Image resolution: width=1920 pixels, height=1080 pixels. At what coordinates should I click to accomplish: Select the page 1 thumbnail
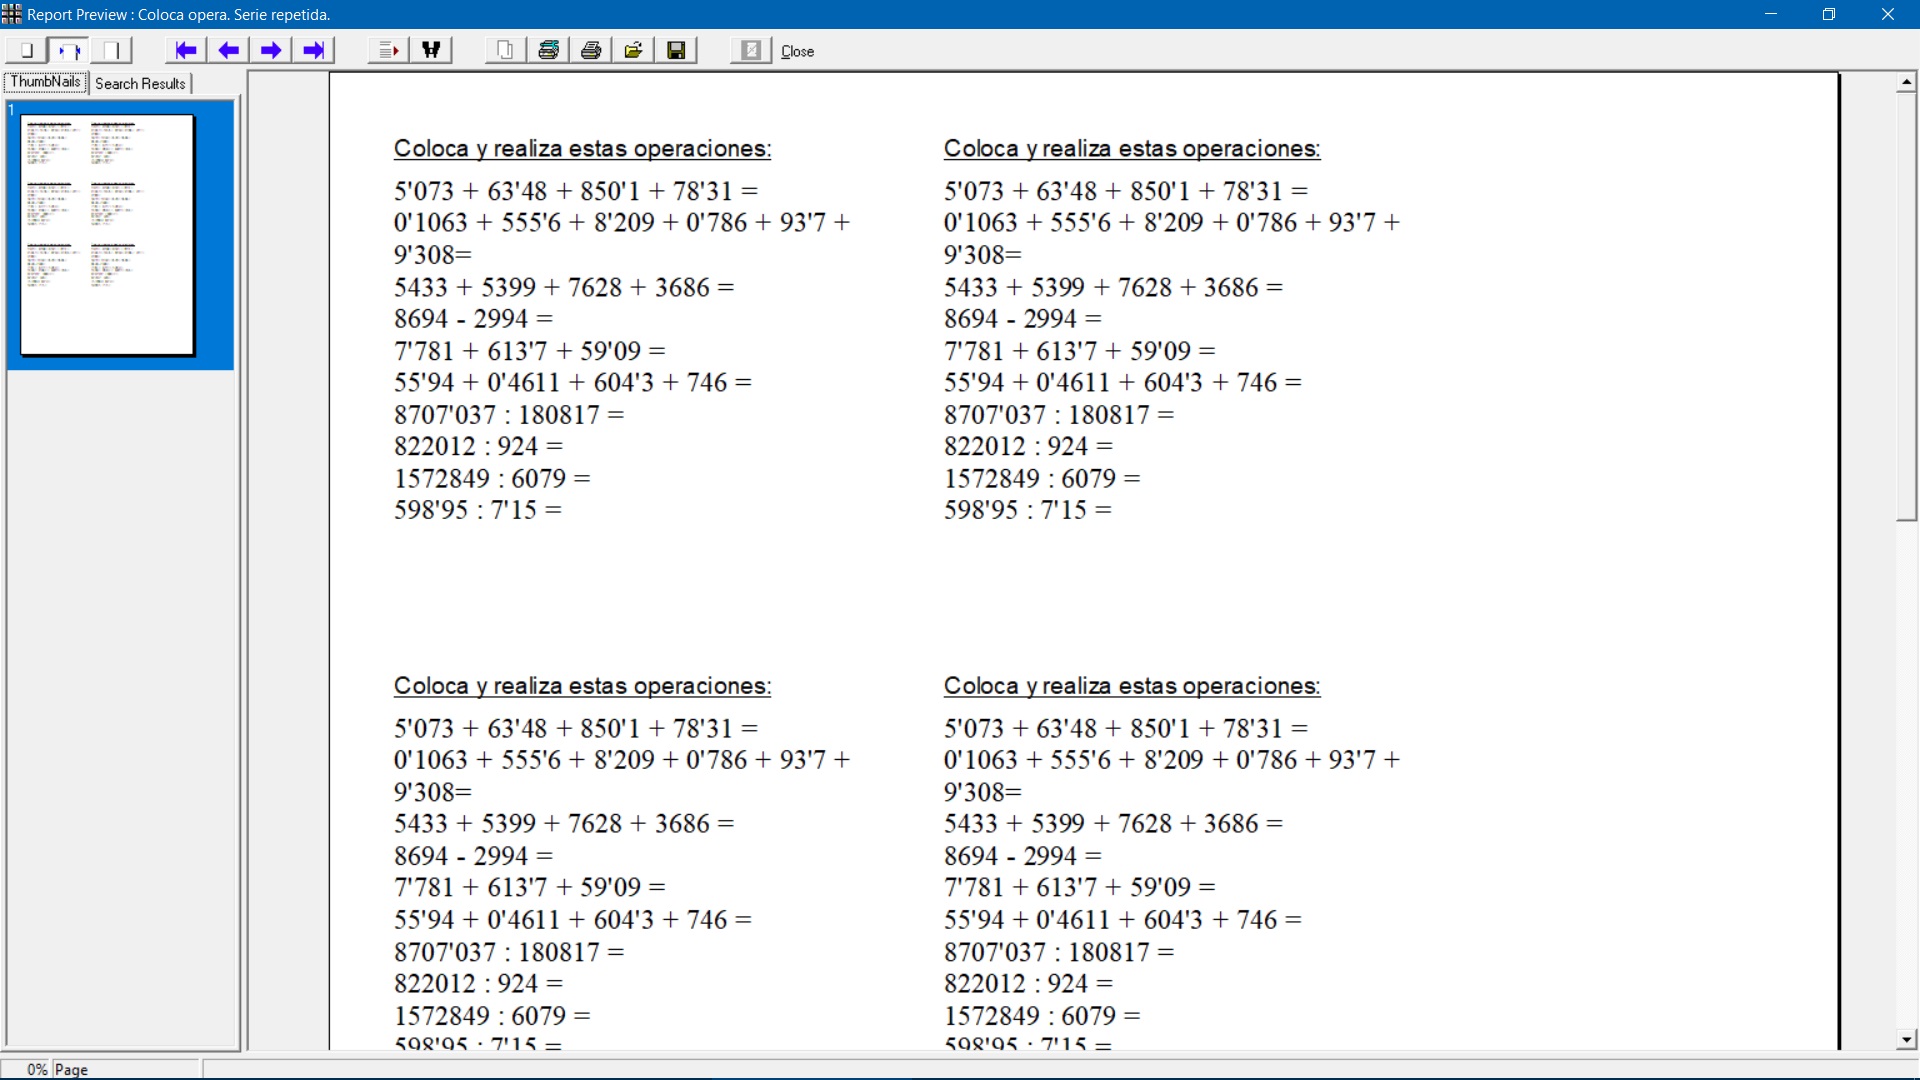108,235
